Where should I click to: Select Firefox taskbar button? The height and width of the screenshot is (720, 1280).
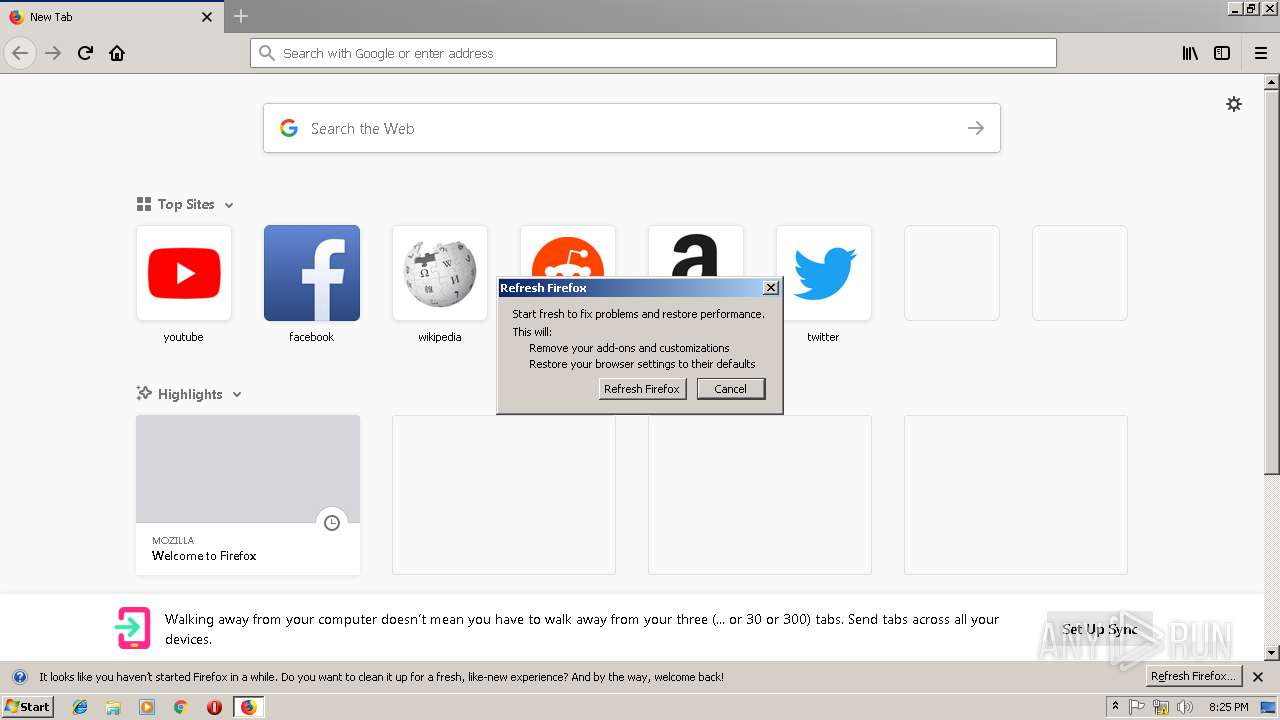coord(248,707)
